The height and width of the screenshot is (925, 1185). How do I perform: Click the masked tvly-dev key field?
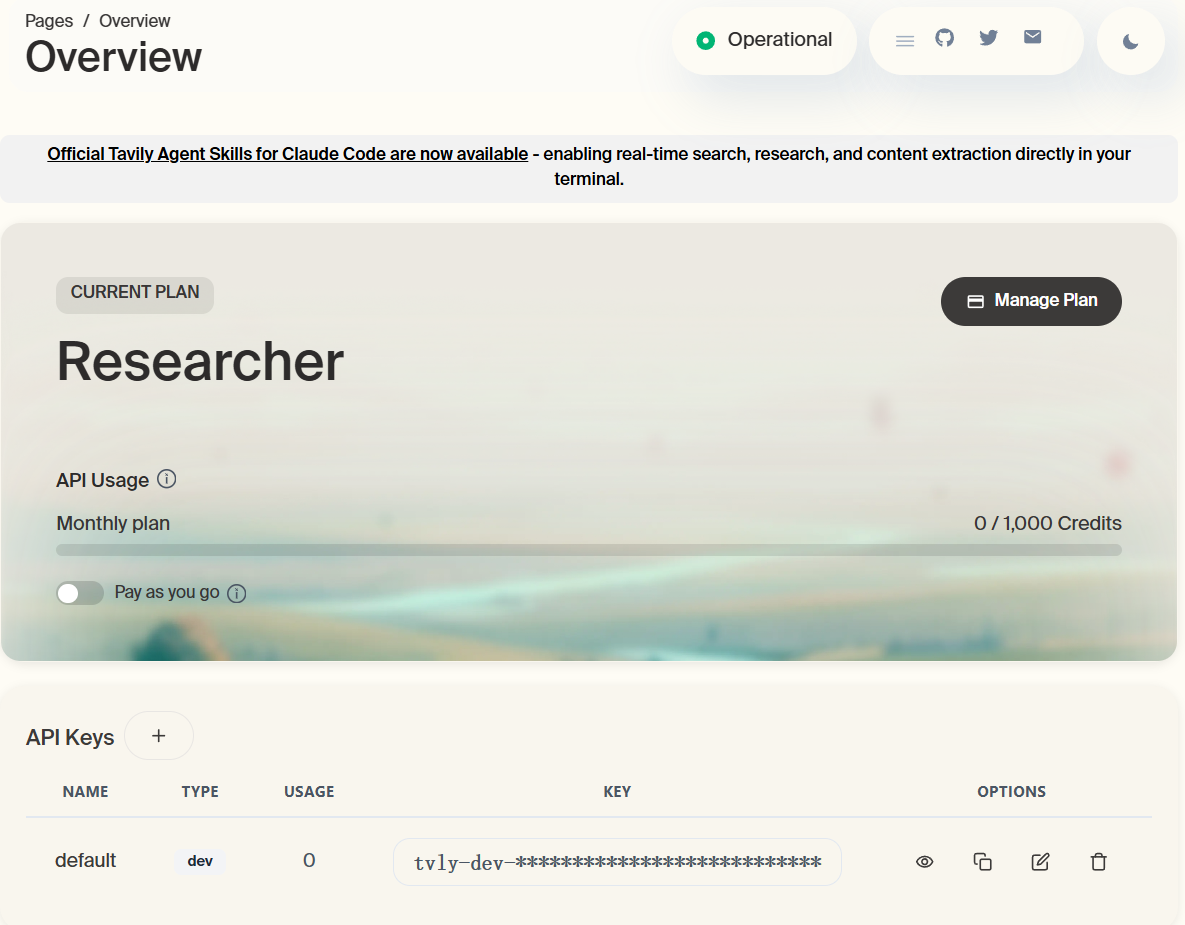(617, 862)
